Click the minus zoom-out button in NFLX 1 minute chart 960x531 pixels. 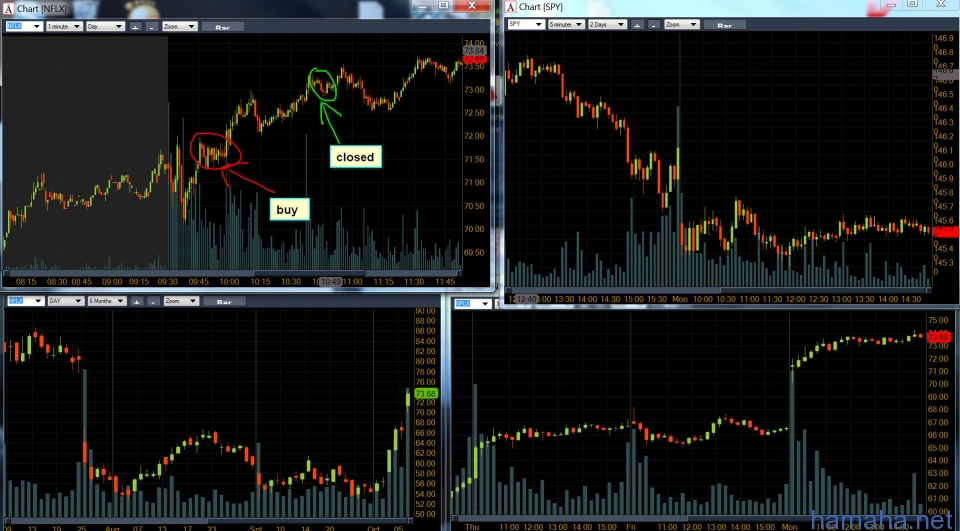pos(152,26)
